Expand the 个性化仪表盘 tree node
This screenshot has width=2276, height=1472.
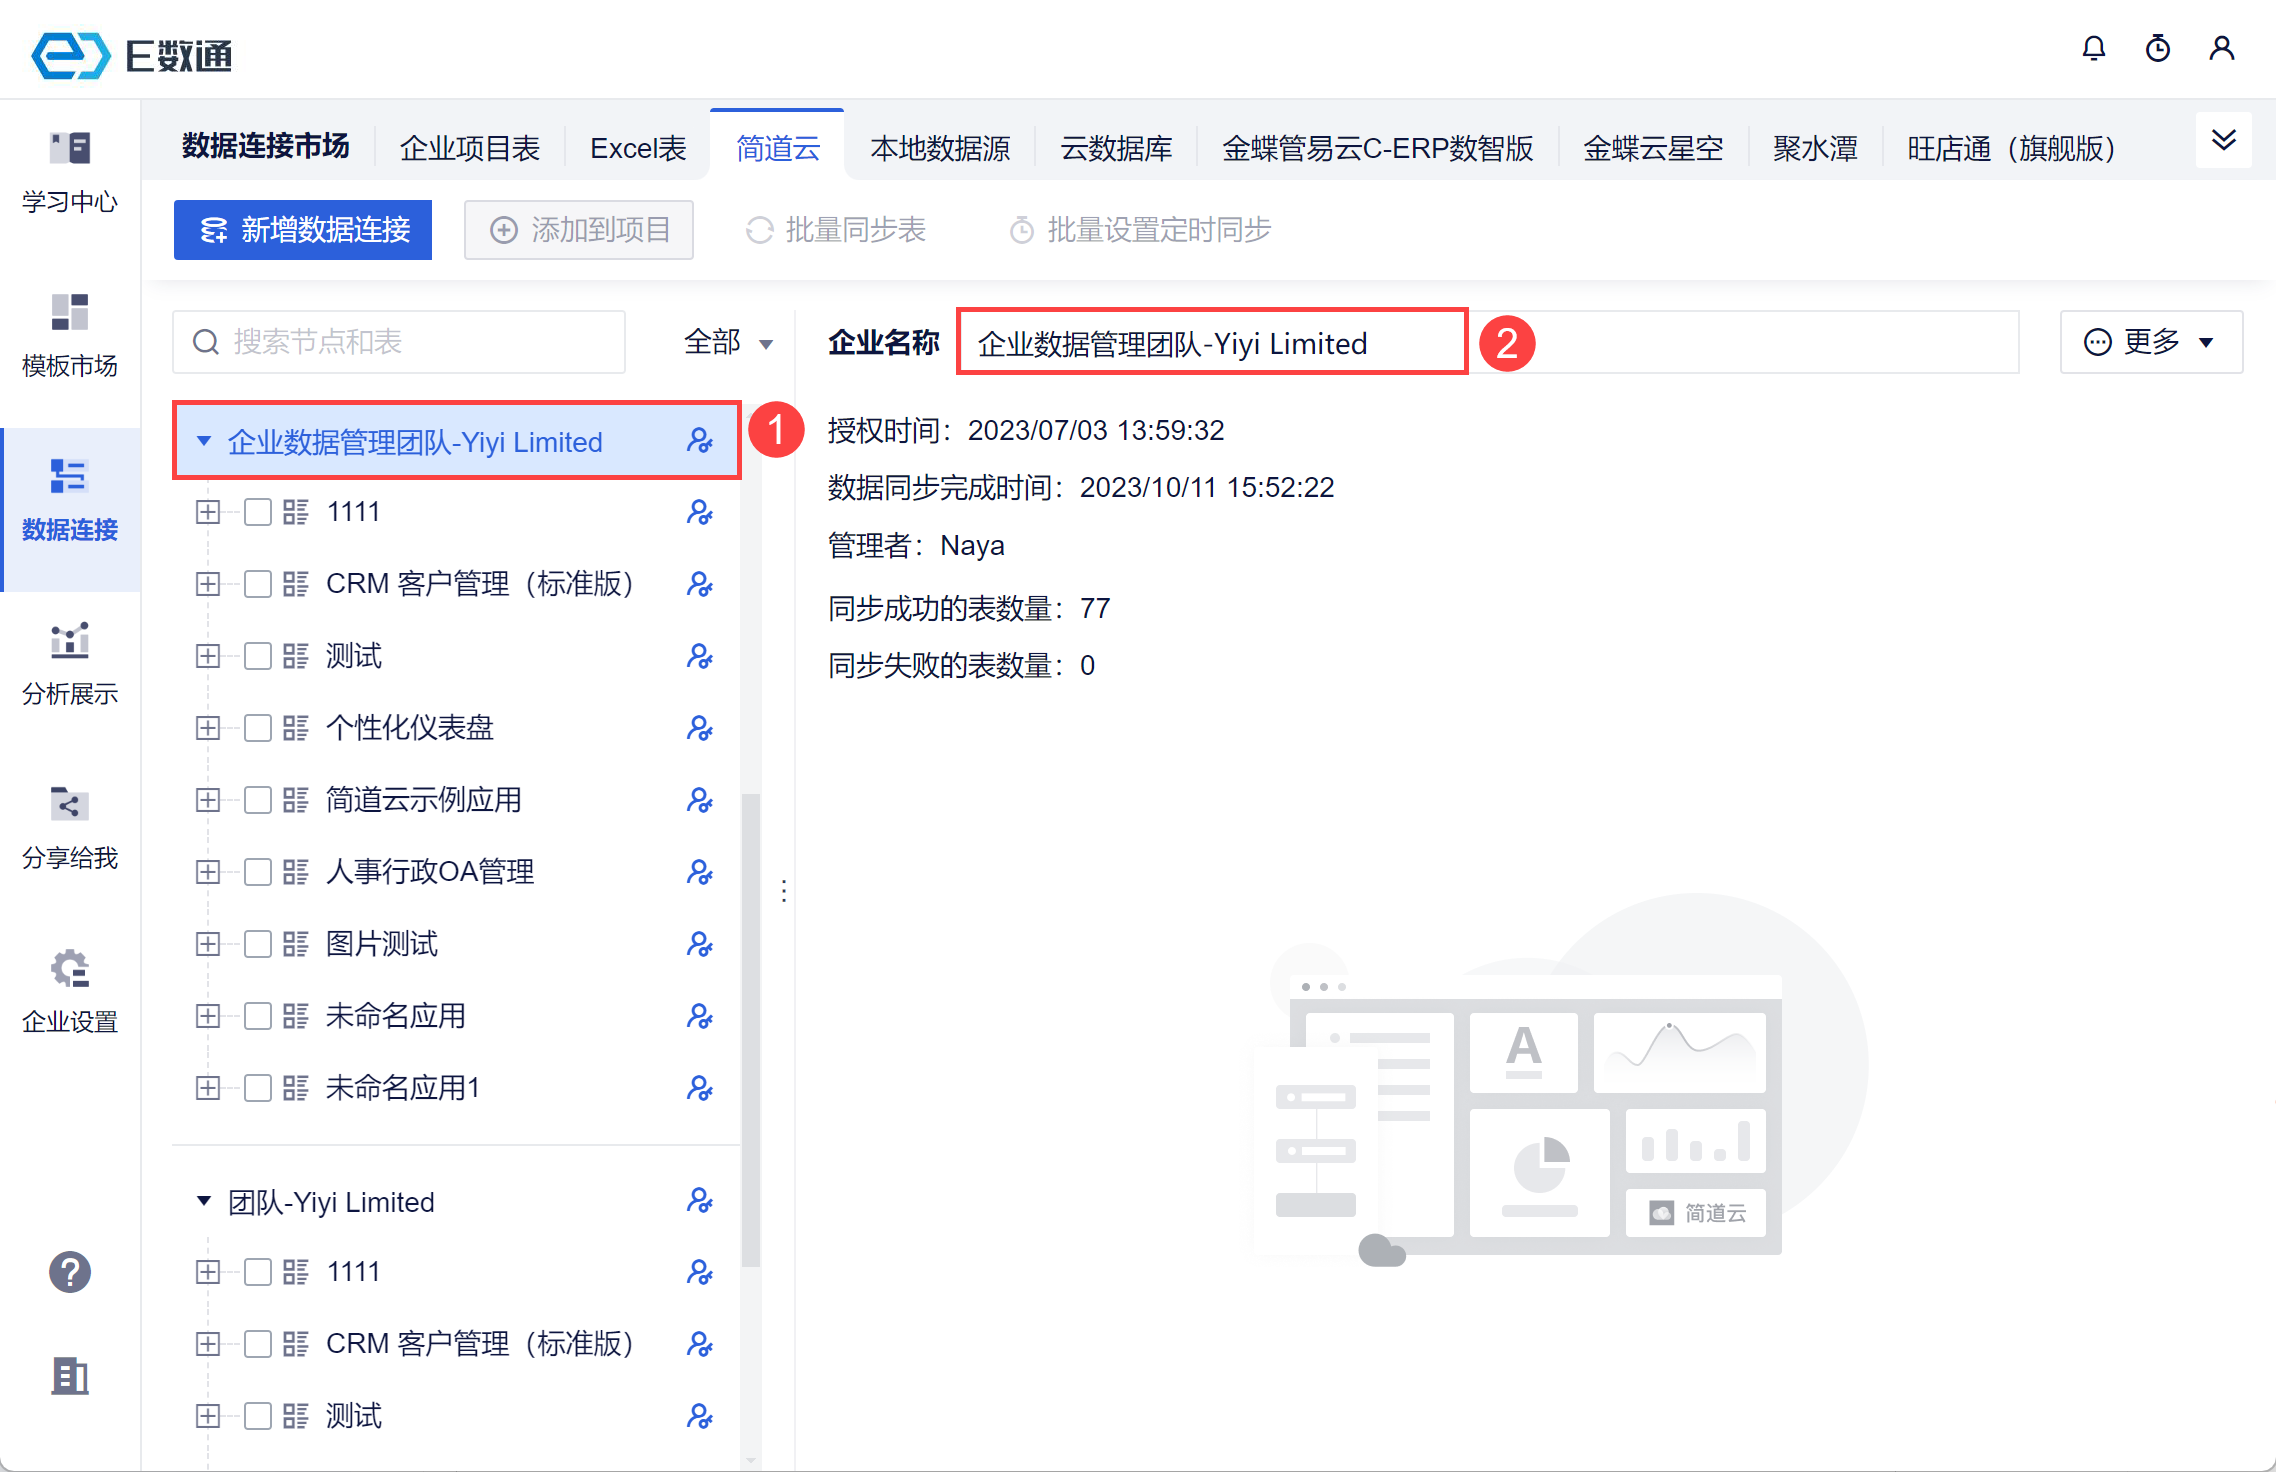click(x=208, y=728)
